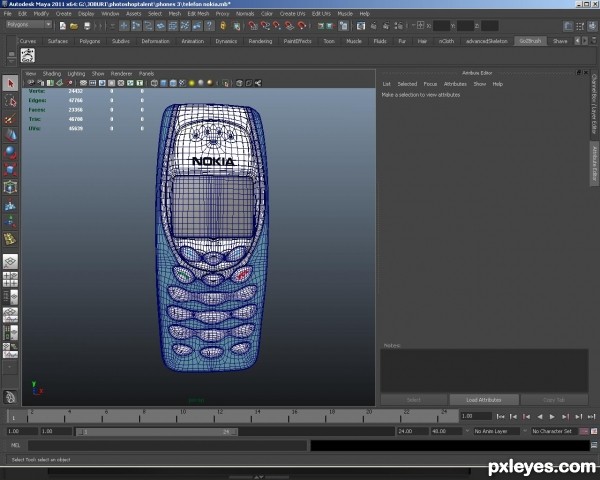This screenshot has width=600, height=480.
Task: Select the arrow Select tool
Action: [x=10, y=83]
